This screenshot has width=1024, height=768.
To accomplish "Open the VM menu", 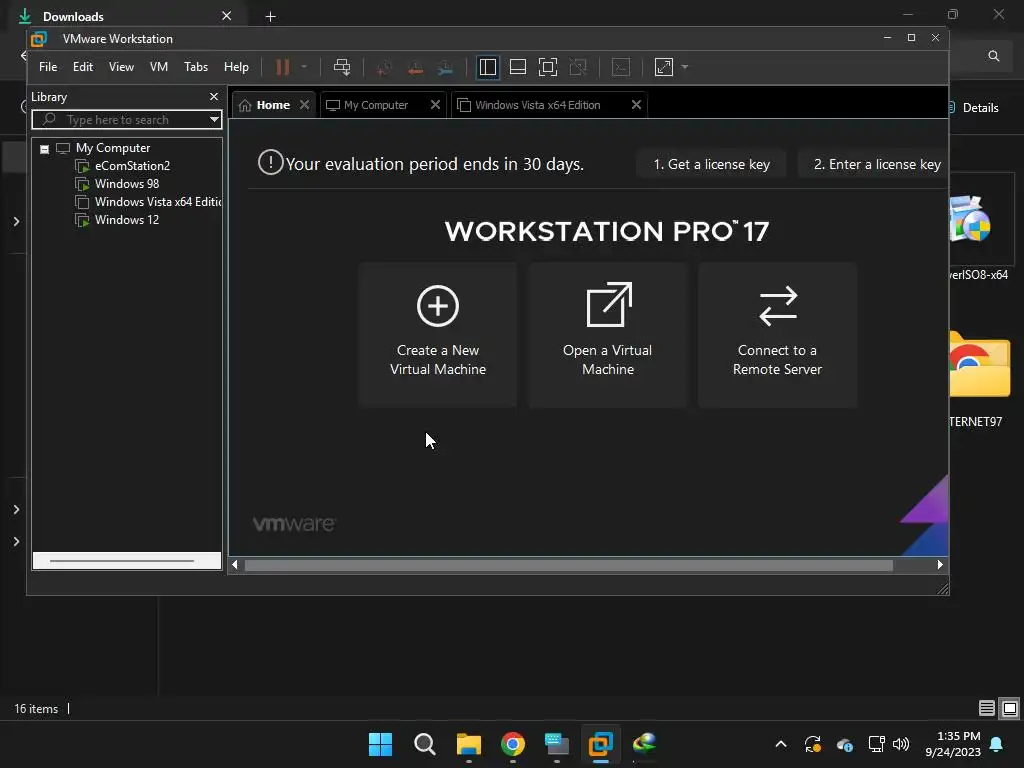I will pyautogui.click(x=159, y=67).
